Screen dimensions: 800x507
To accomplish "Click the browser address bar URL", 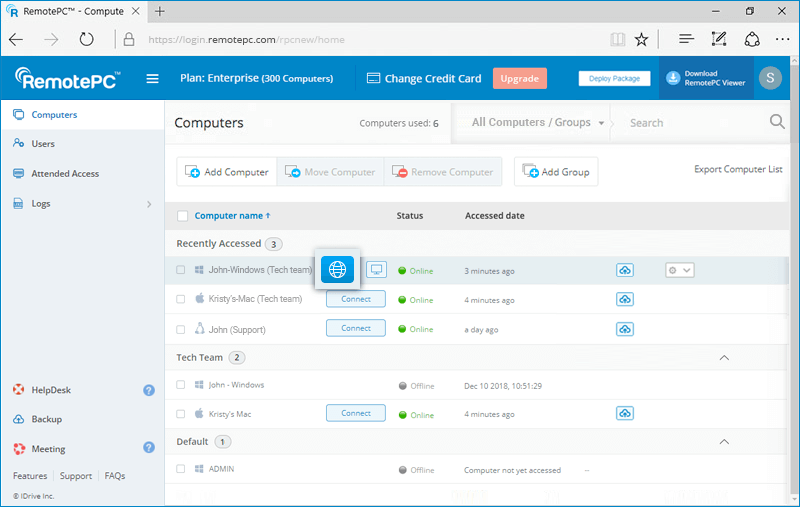I will tap(246, 39).
